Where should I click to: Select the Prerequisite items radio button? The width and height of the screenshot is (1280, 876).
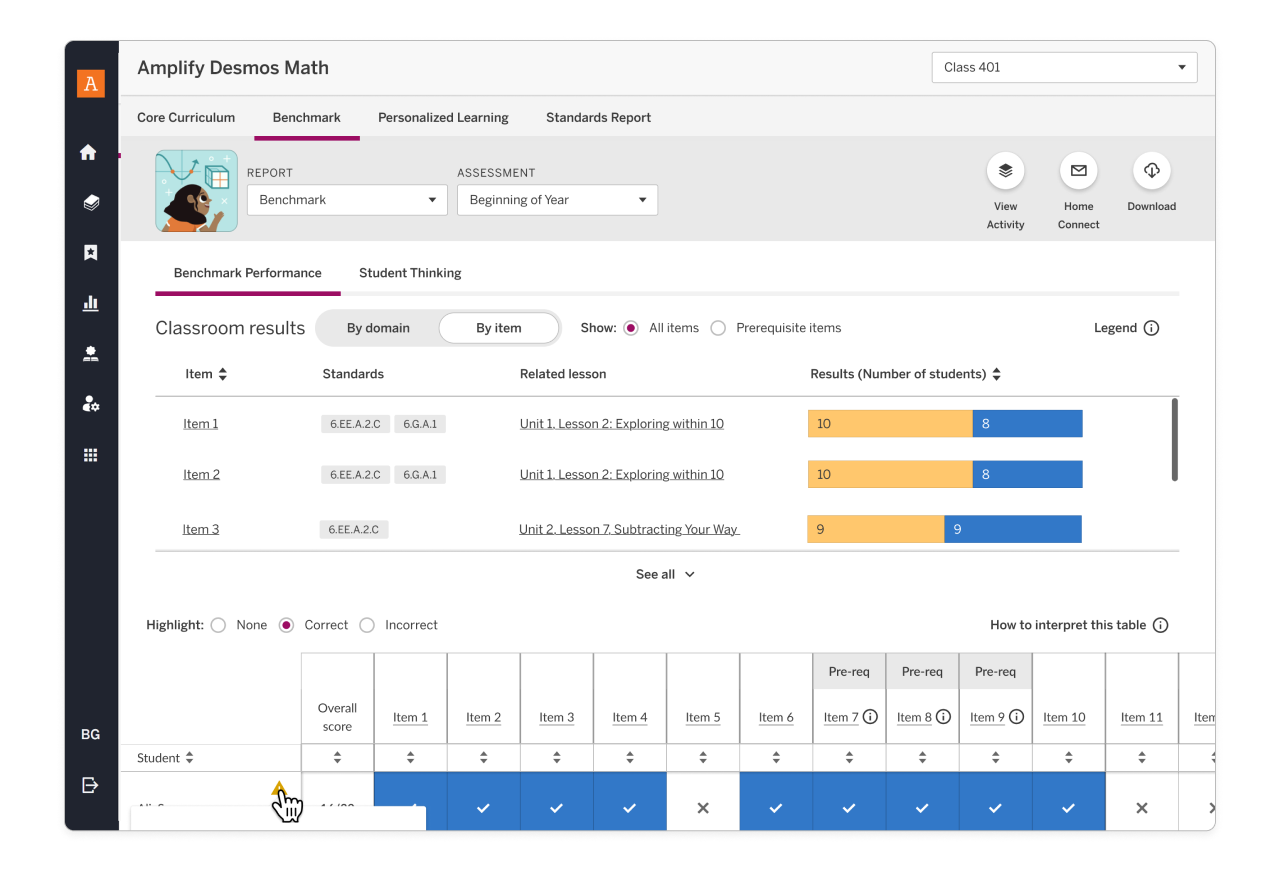click(x=718, y=328)
